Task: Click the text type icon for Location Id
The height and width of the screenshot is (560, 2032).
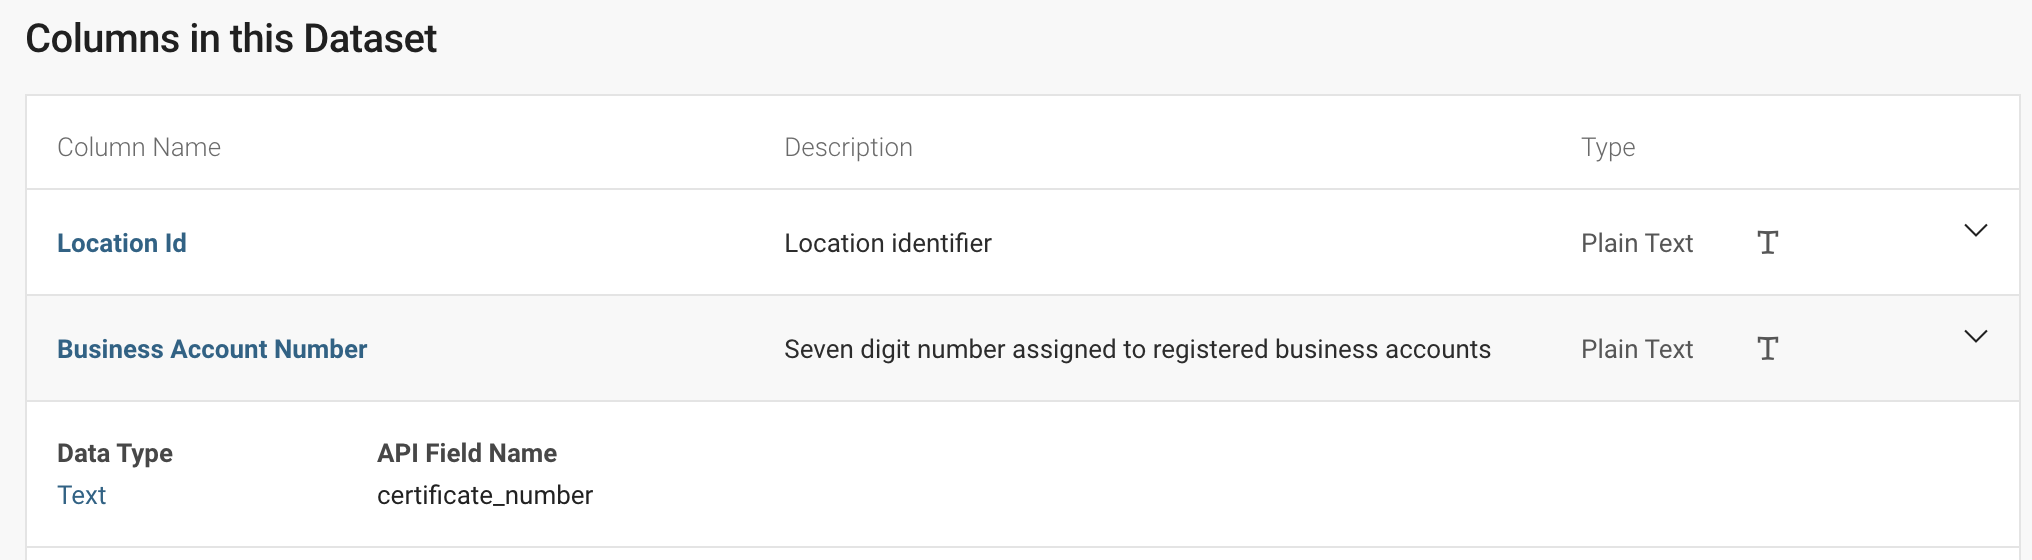Action: click(1767, 243)
